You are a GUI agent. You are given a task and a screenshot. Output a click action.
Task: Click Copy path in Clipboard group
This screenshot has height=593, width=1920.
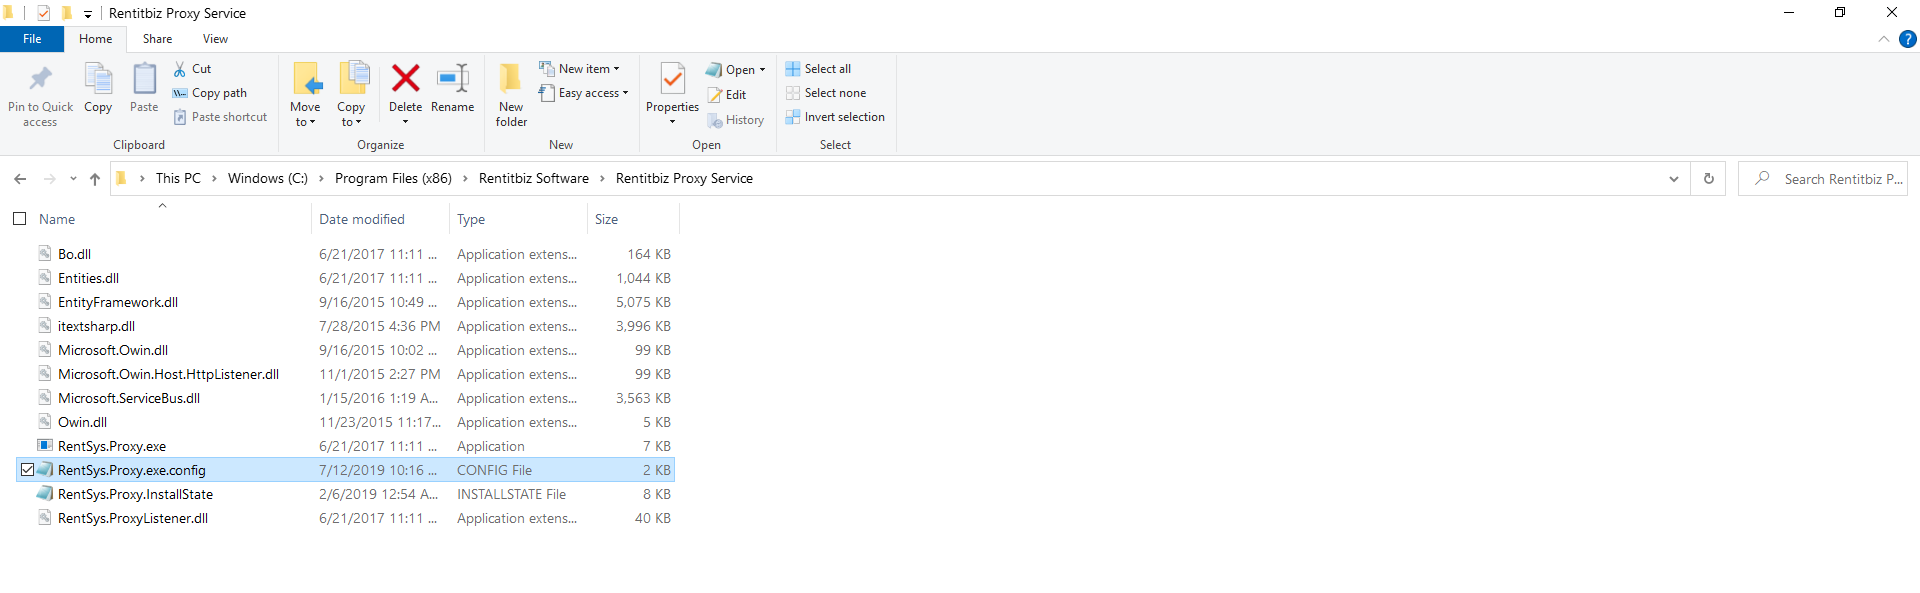tap(209, 93)
